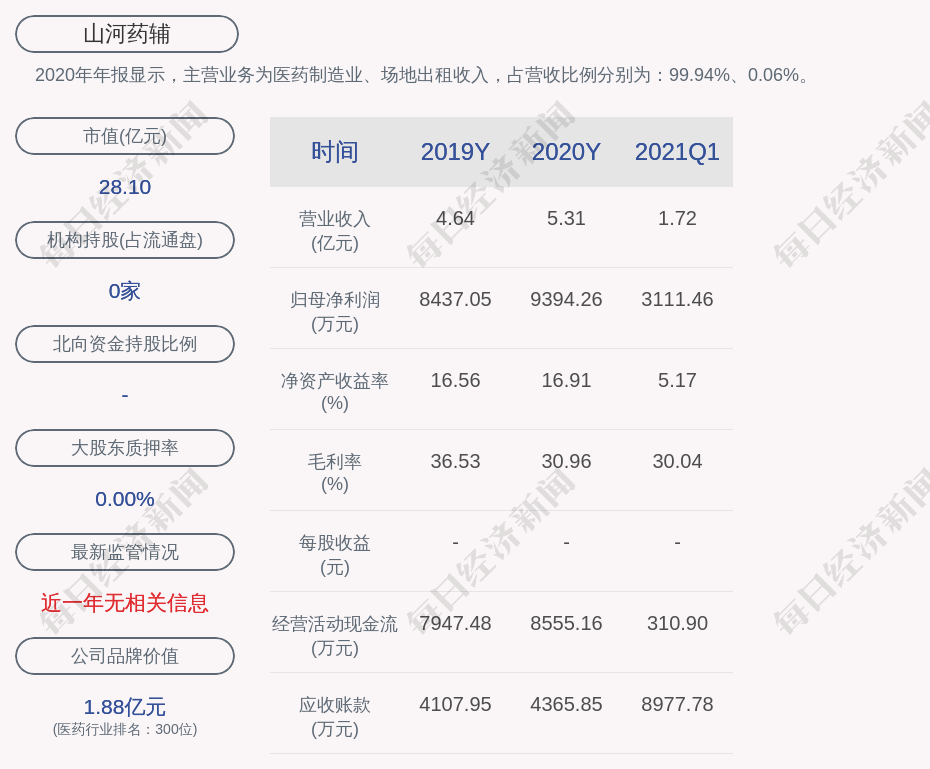Image resolution: width=930 pixels, height=769 pixels.
Task: Click the 28.10 market value figure
Action: click(x=125, y=187)
